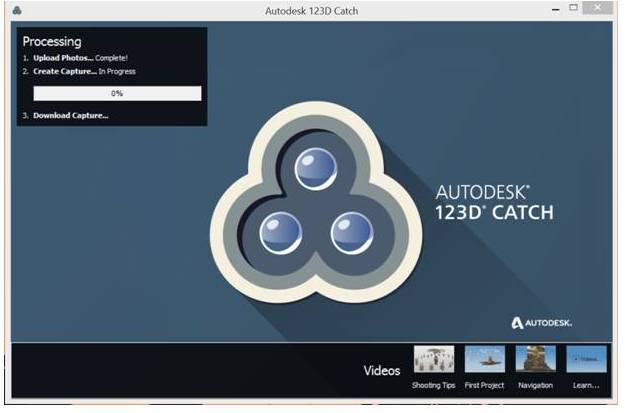Click the Autodesk 123D Catch title text
This screenshot has width=625, height=413.
(312, 10)
